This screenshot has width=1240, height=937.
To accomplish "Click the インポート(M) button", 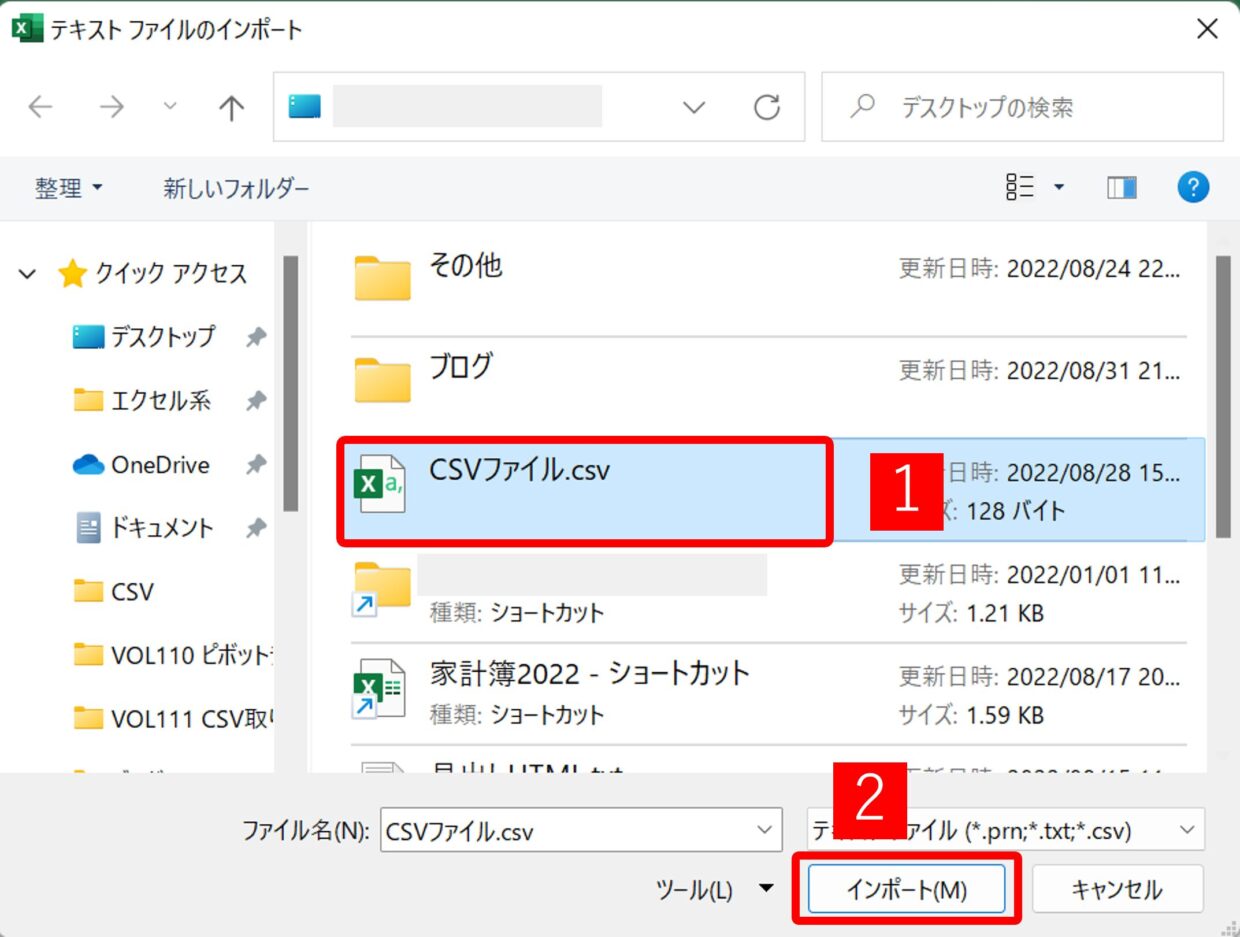I will (x=906, y=889).
